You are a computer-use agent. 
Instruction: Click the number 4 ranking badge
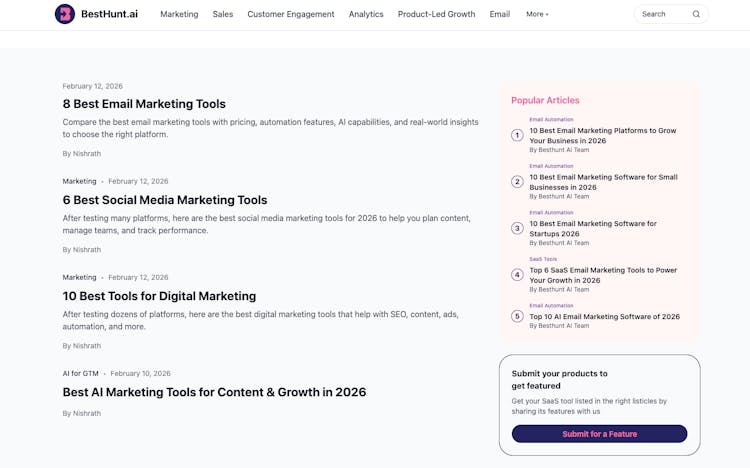[x=517, y=275]
